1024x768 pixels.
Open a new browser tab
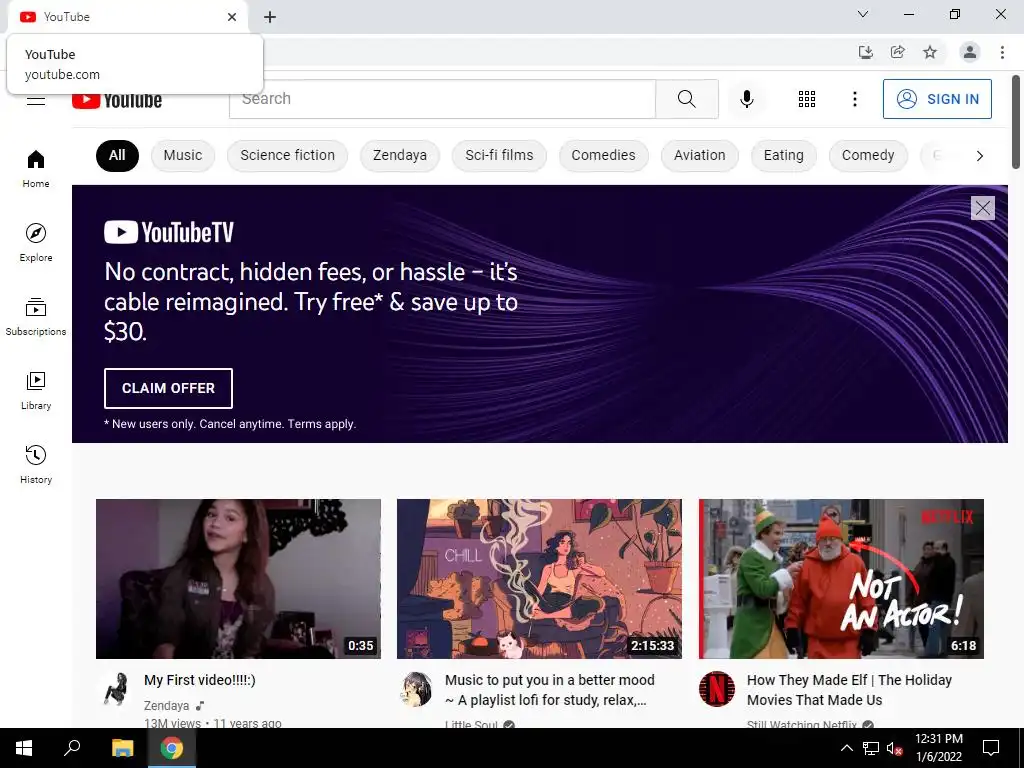pyautogui.click(x=270, y=17)
